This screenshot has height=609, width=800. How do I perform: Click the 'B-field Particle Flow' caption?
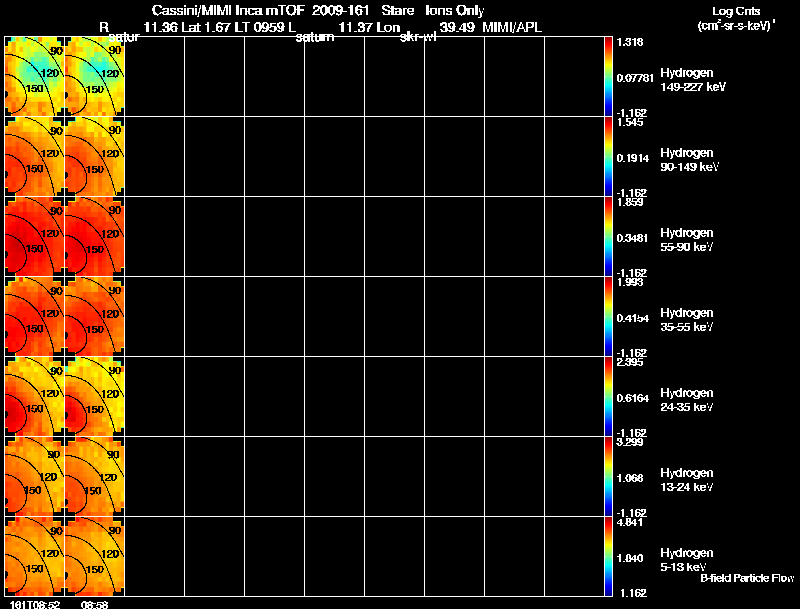[x=747, y=578]
